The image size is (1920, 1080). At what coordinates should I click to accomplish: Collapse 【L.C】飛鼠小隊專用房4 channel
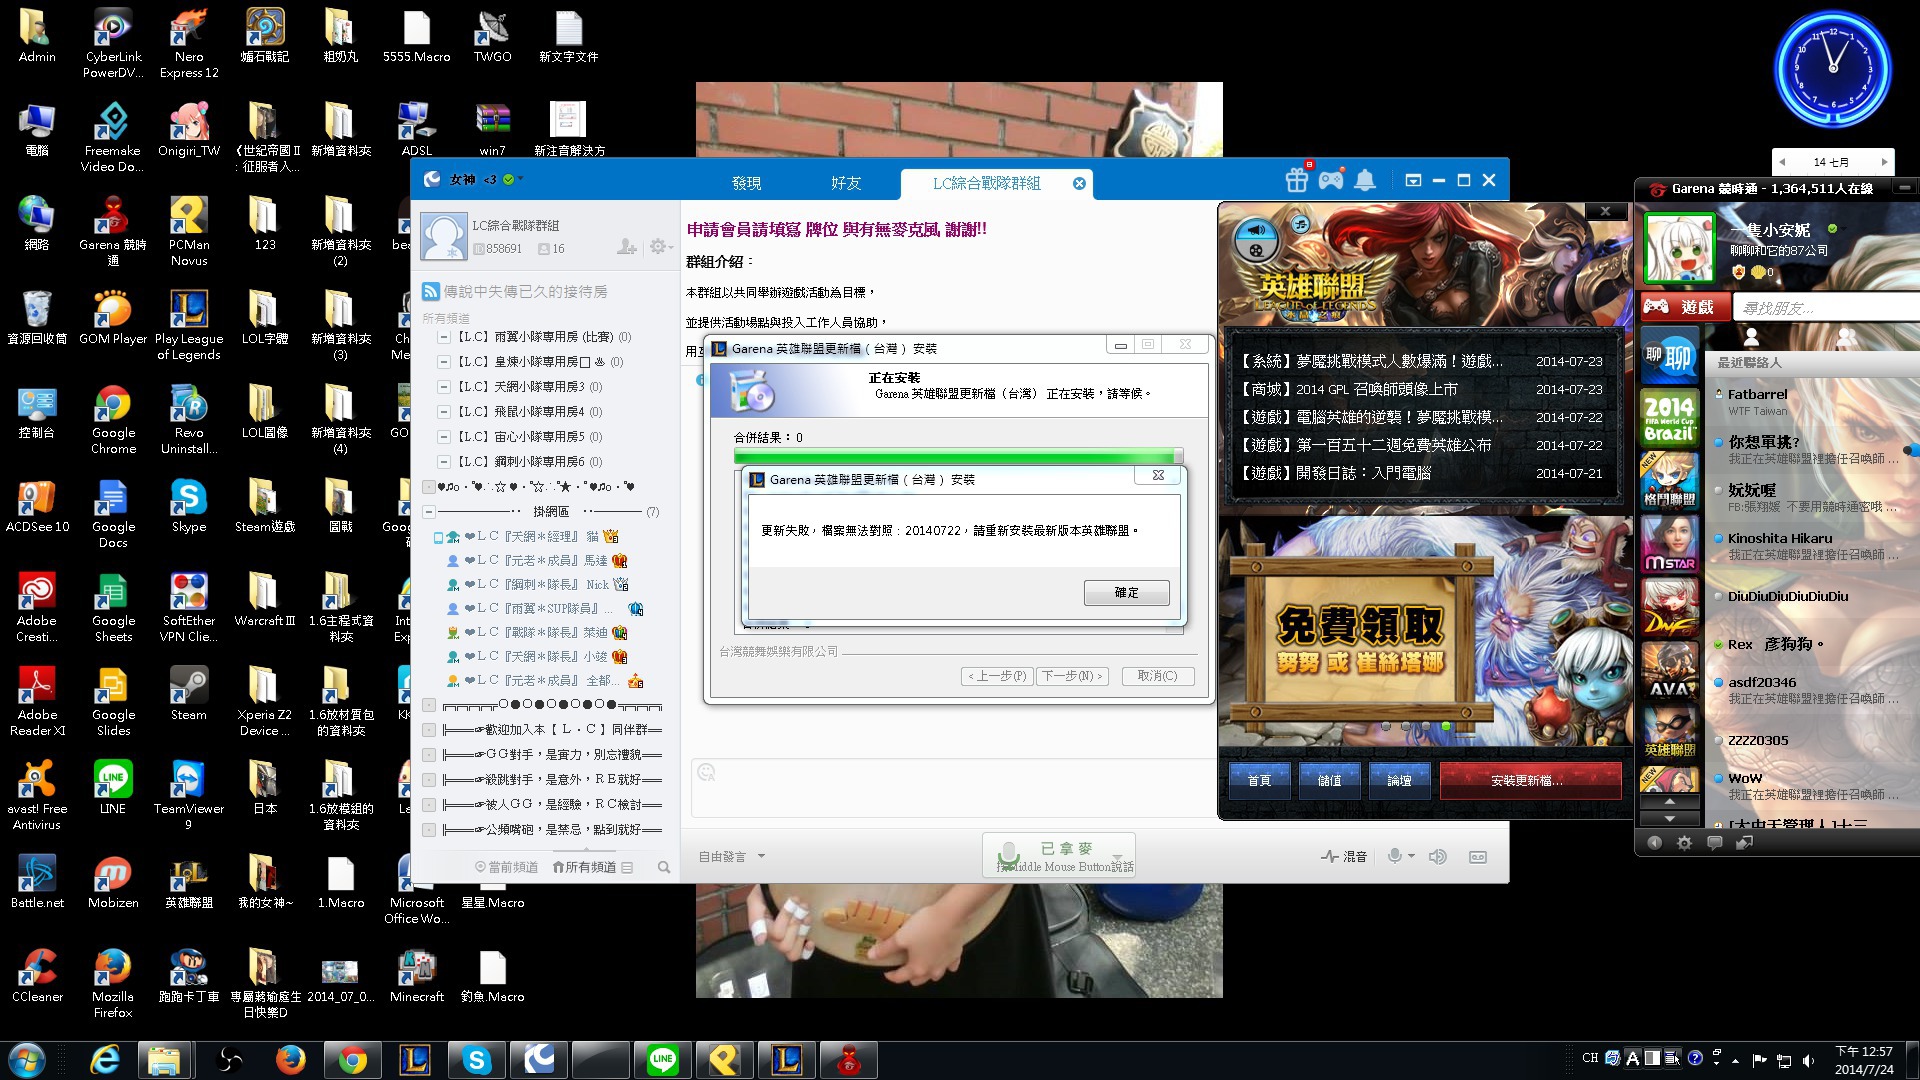pyautogui.click(x=443, y=412)
